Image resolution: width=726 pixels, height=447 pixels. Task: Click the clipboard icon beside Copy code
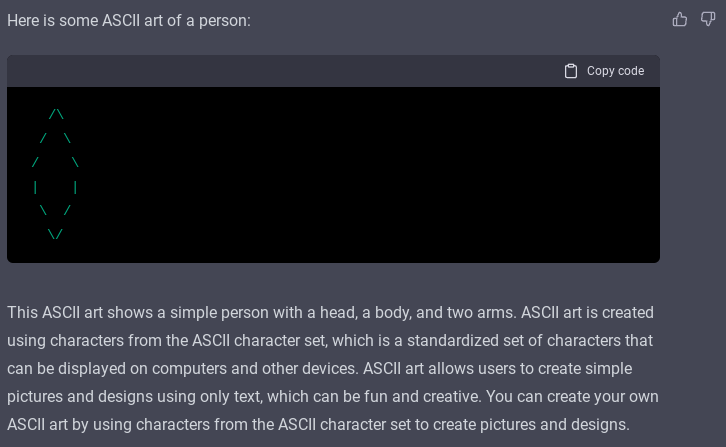(x=571, y=71)
